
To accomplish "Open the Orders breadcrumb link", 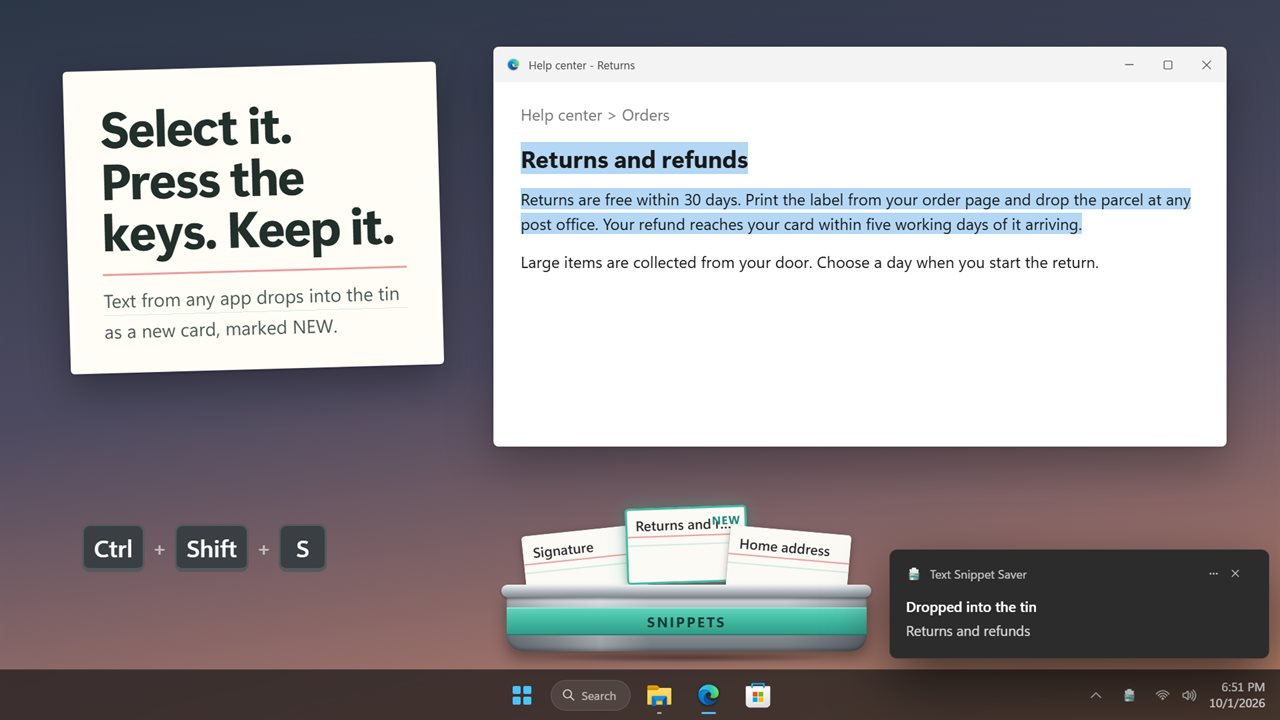I will click(x=646, y=115).
